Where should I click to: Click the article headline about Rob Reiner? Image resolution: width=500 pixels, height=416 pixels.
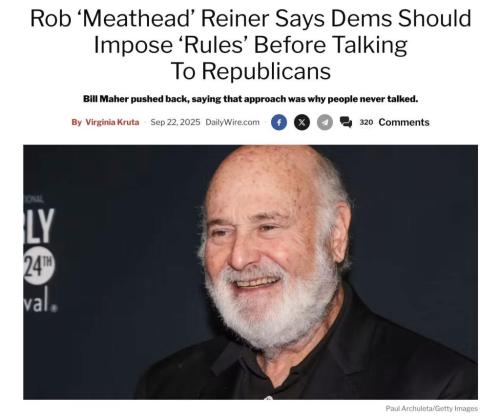coord(251,45)
